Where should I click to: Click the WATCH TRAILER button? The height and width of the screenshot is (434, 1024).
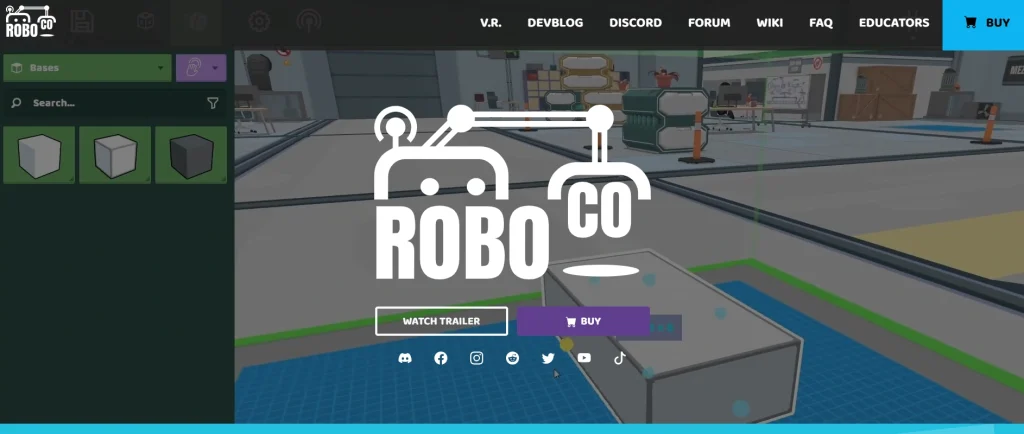pyautogui.click(x=441, y=321)
